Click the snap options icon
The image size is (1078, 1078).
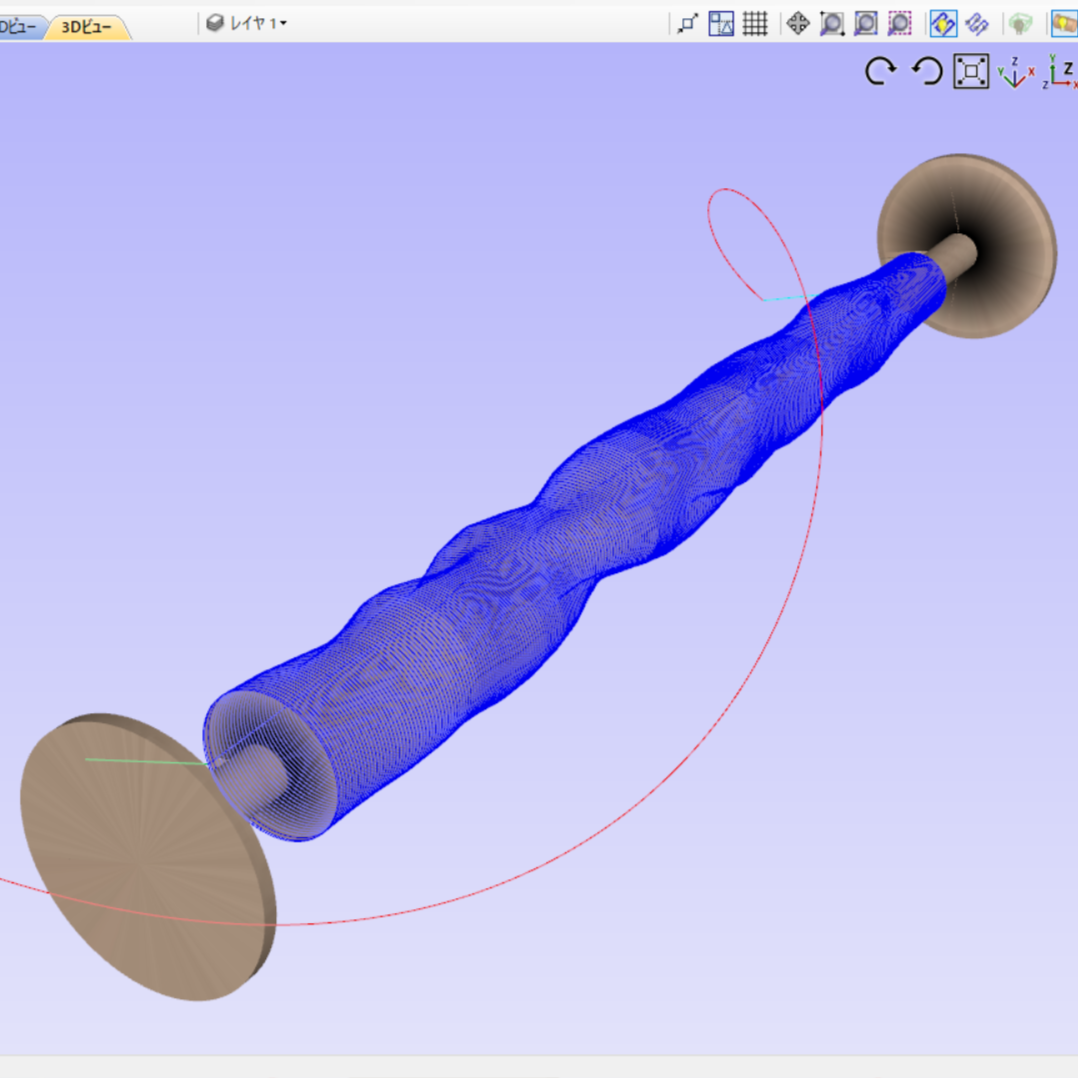coord(688,24)
